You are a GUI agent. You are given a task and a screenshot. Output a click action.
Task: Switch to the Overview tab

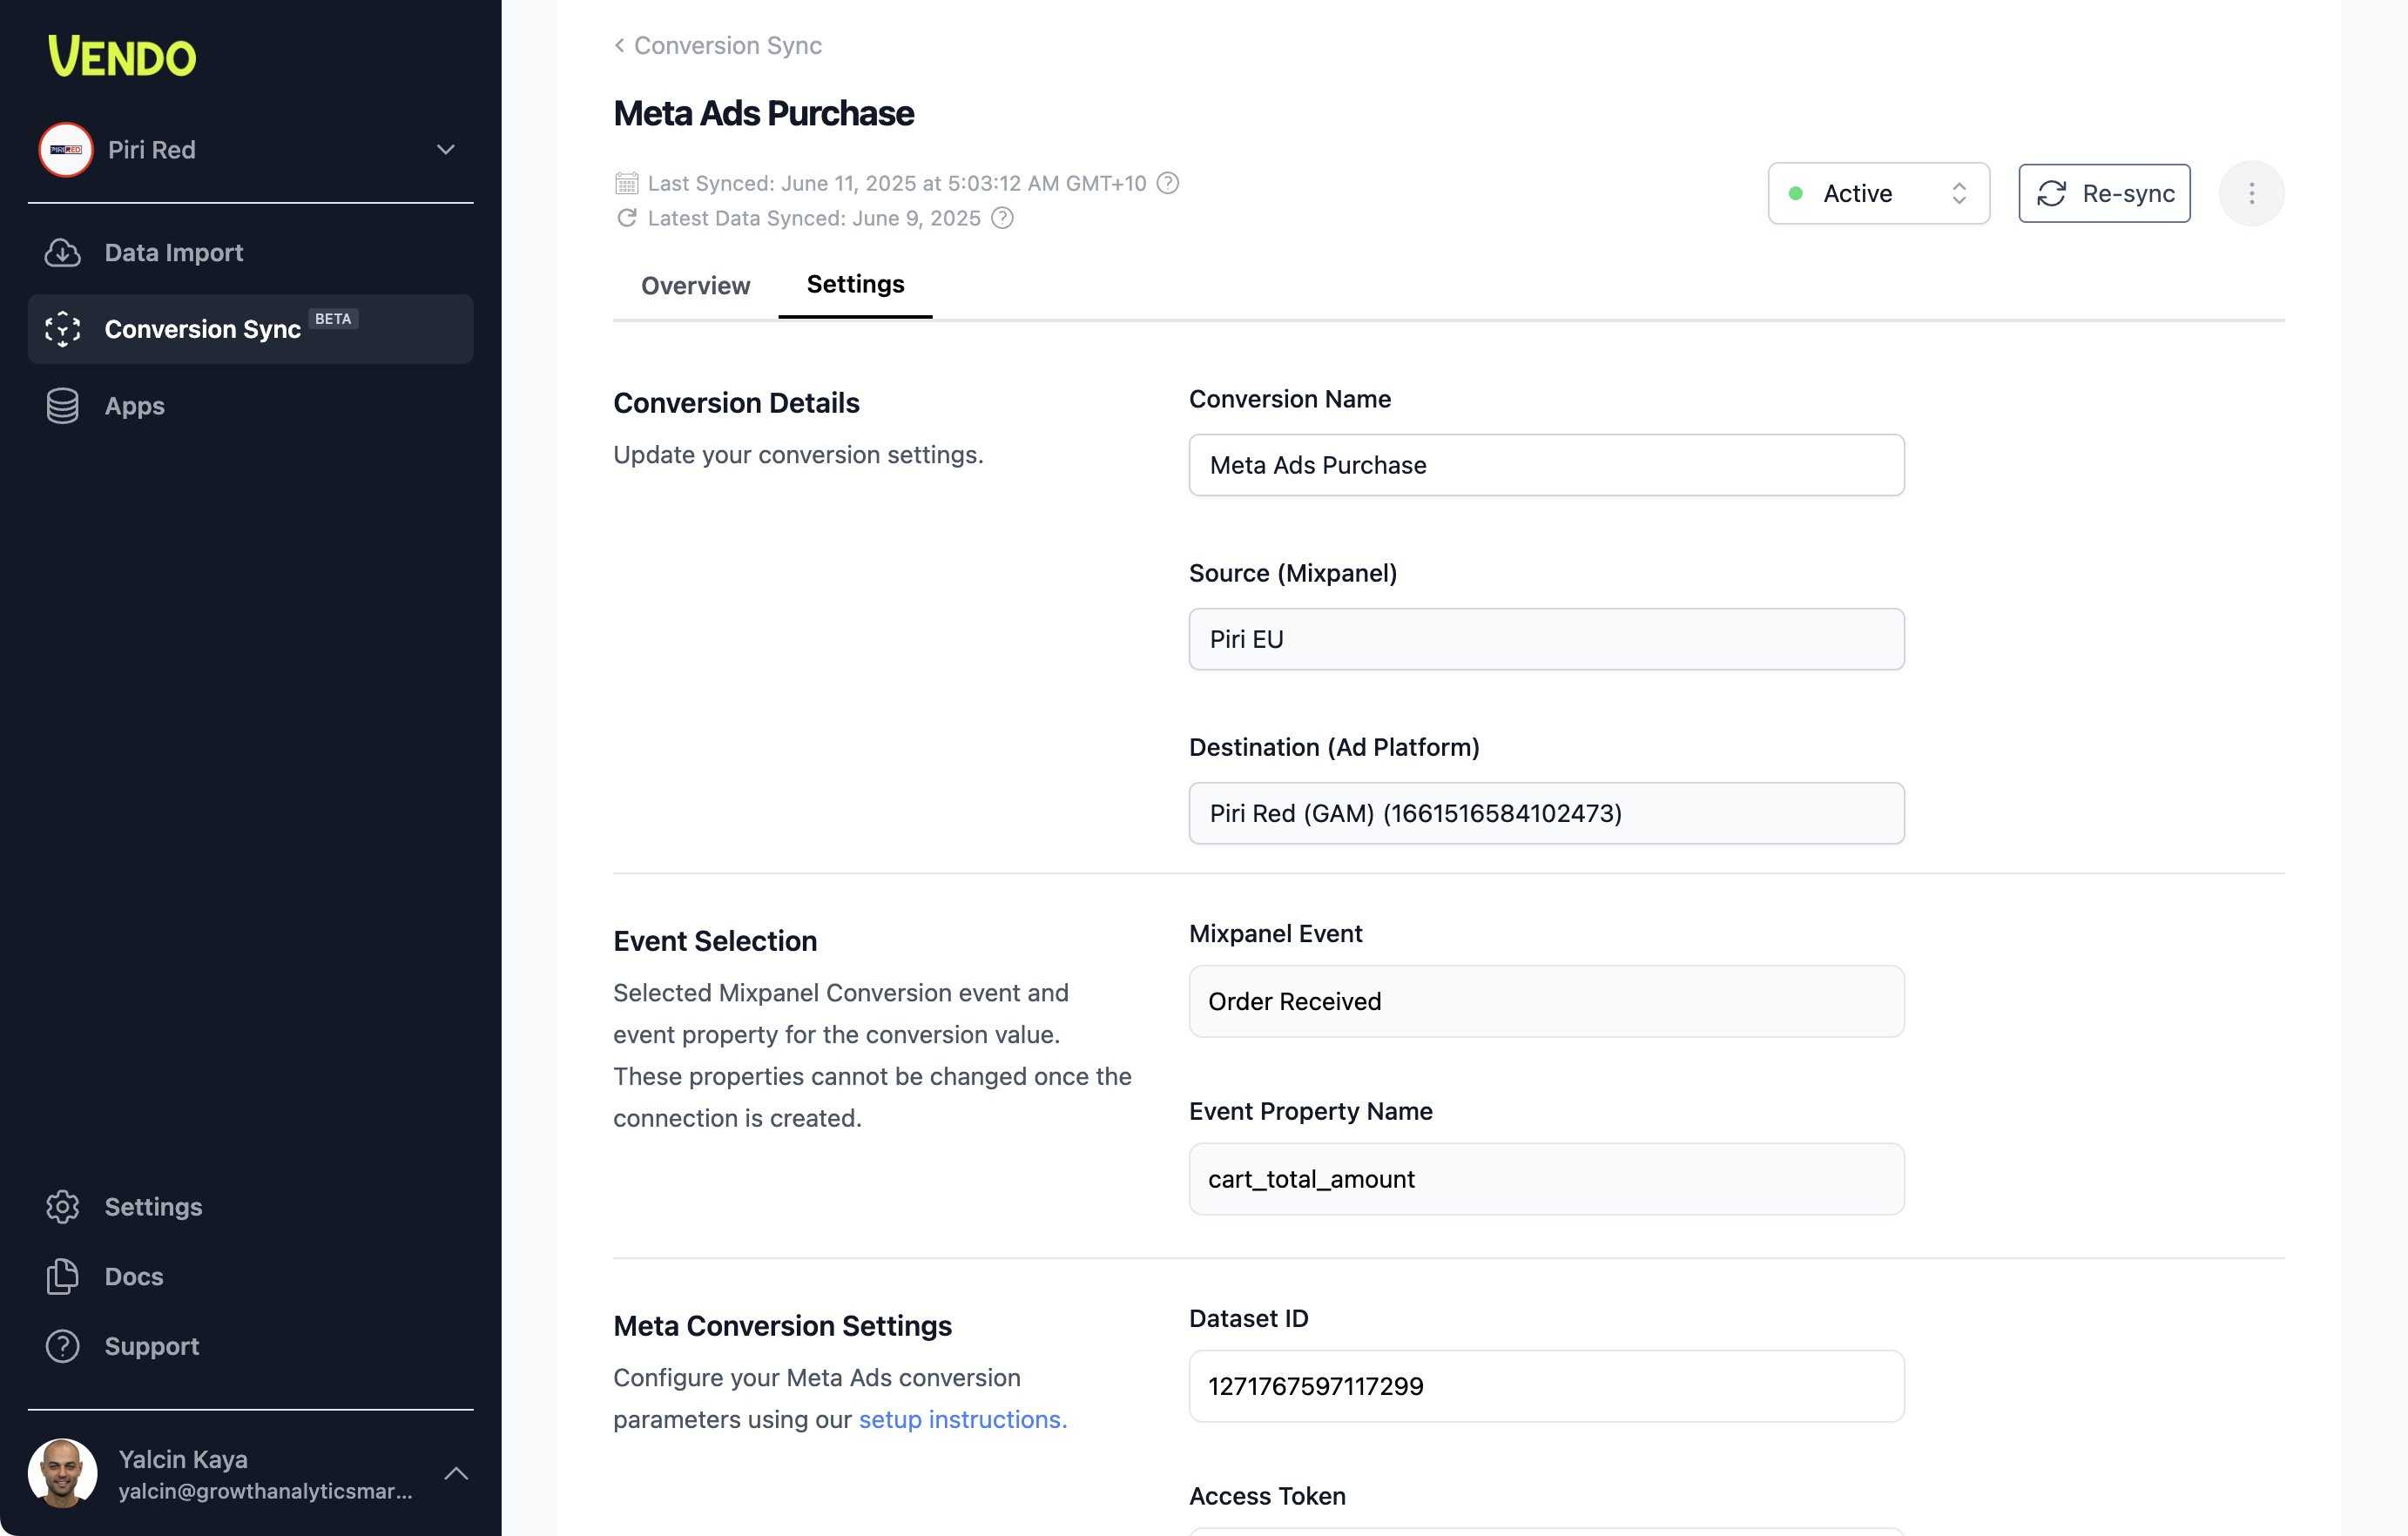[x=695, y=286]
